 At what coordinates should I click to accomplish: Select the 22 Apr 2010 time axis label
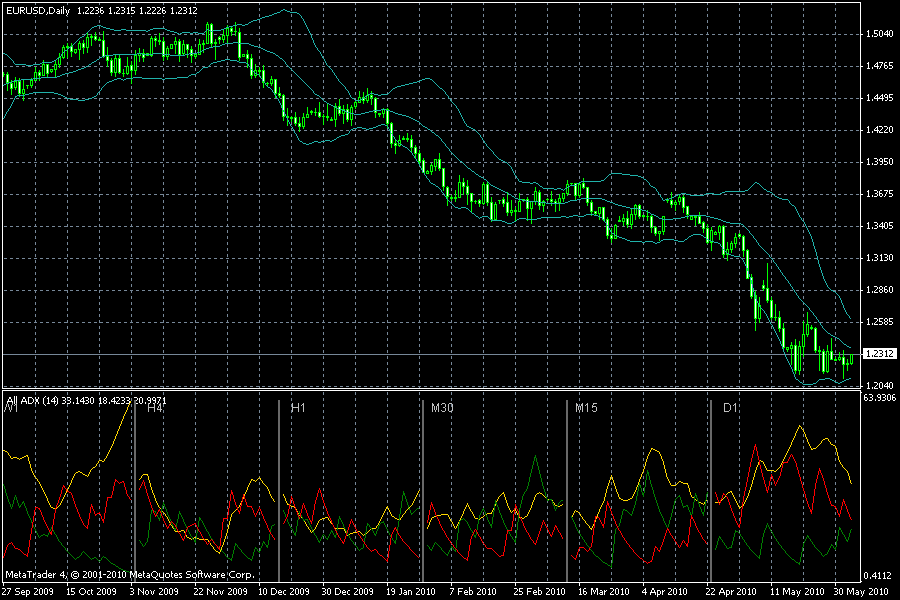point(731,591)
